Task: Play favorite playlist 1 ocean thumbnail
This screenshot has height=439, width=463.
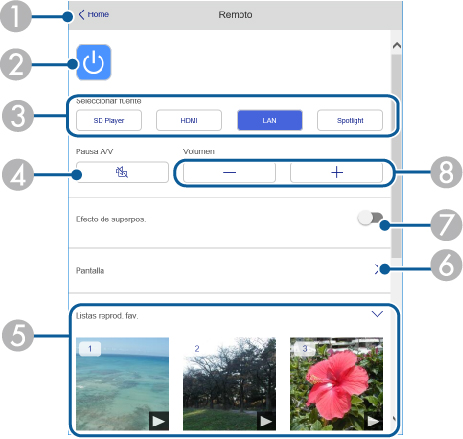Action: [x=122, y=384]
